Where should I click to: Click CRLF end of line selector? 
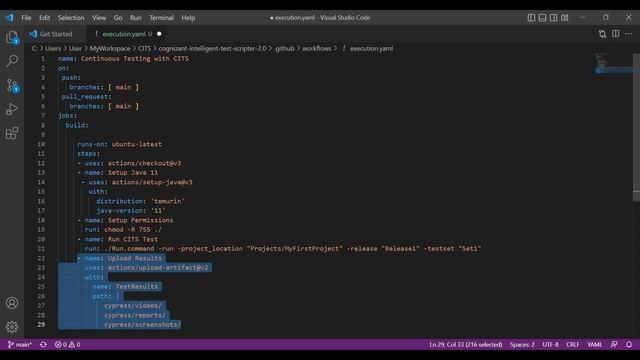[573, 345]
